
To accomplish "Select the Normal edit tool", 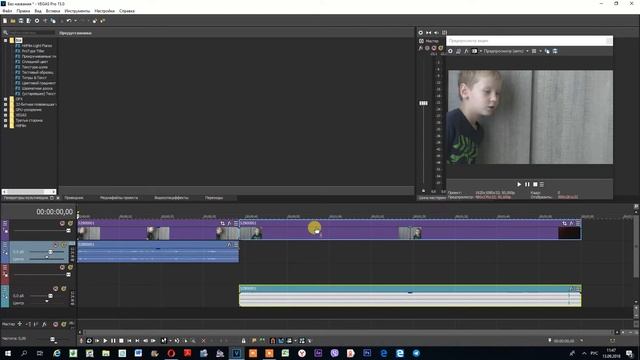I will [164, 341].
